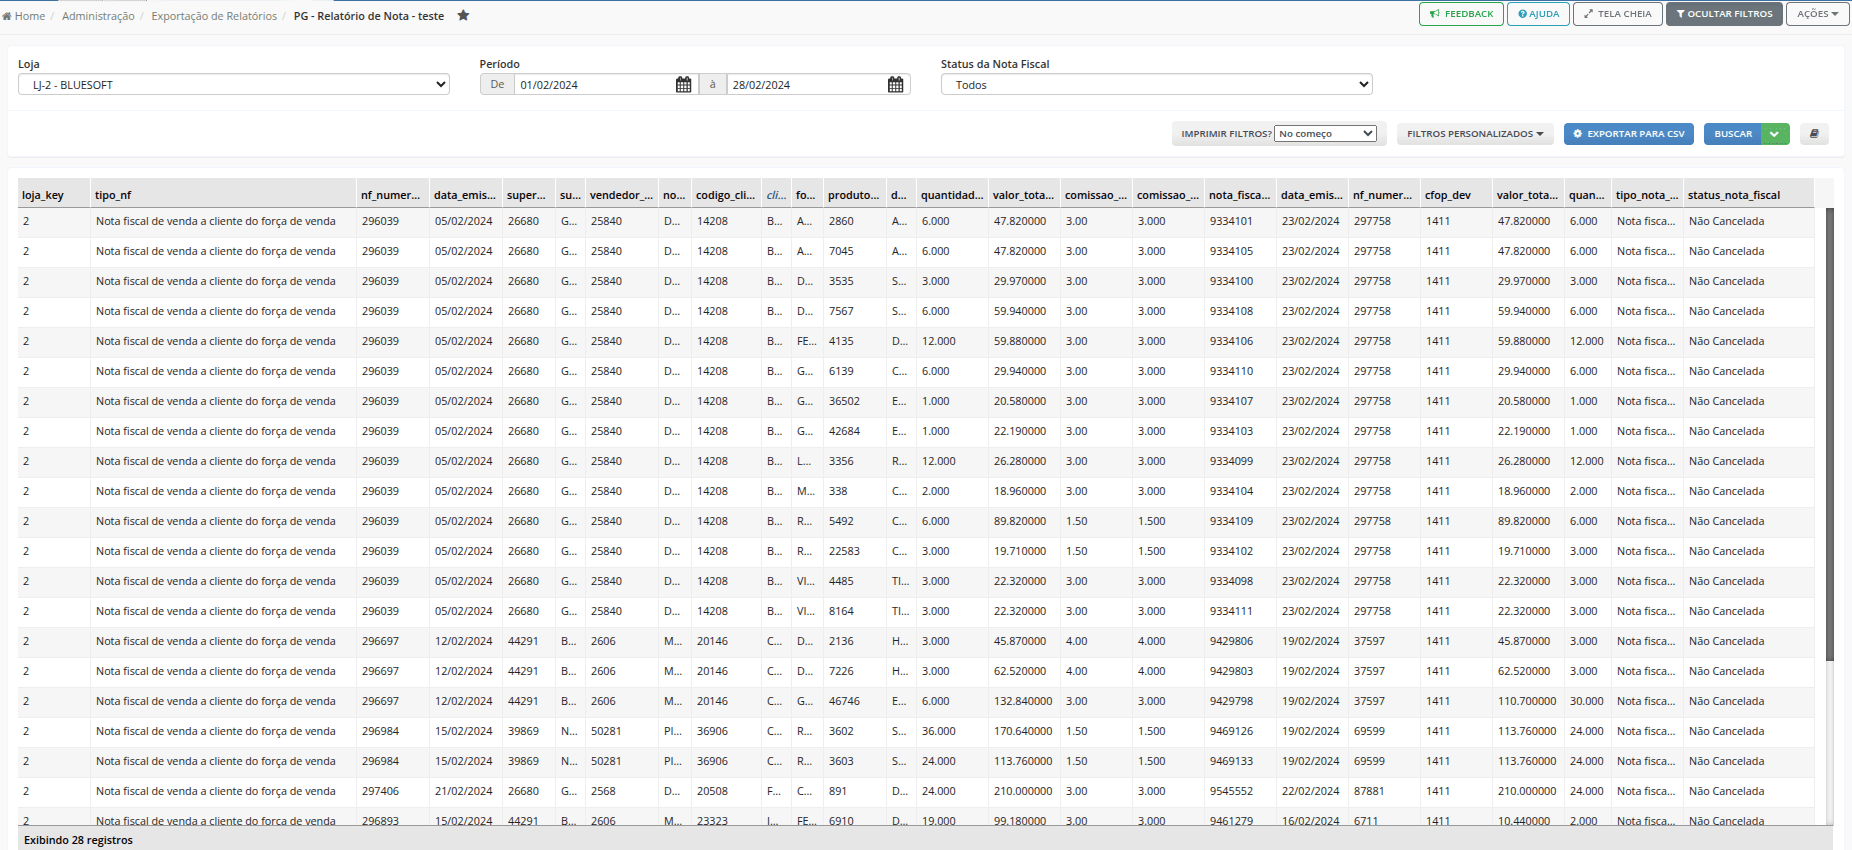Click the quantidad column header
Viewport: 1852px width, 850px height.
pyautogui.click(x=952, y=195)
